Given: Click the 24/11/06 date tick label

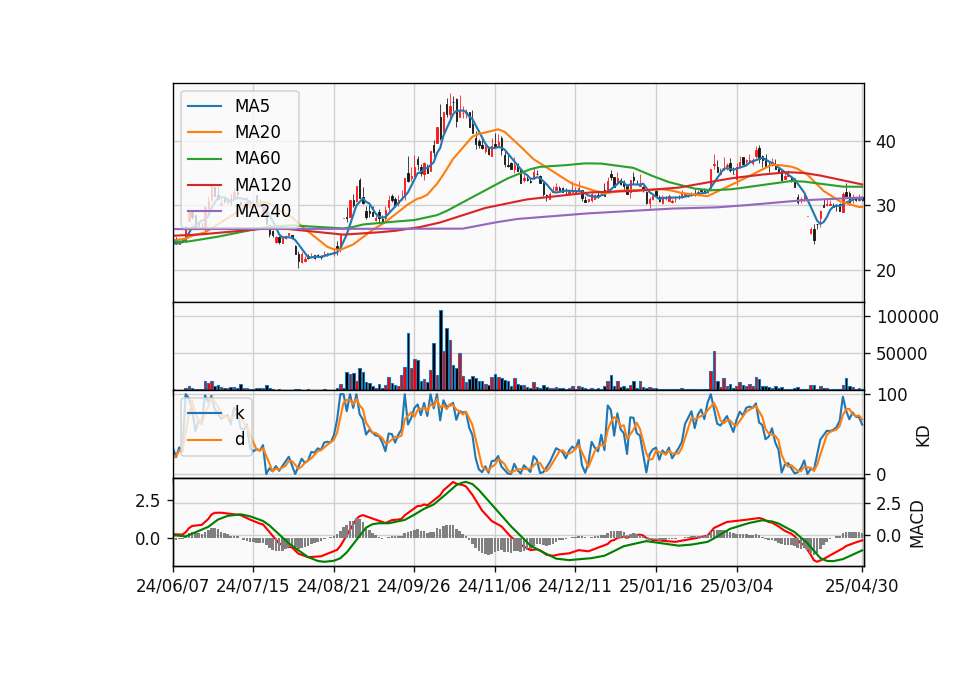Looking at the screenshot, I should point(495,586).
